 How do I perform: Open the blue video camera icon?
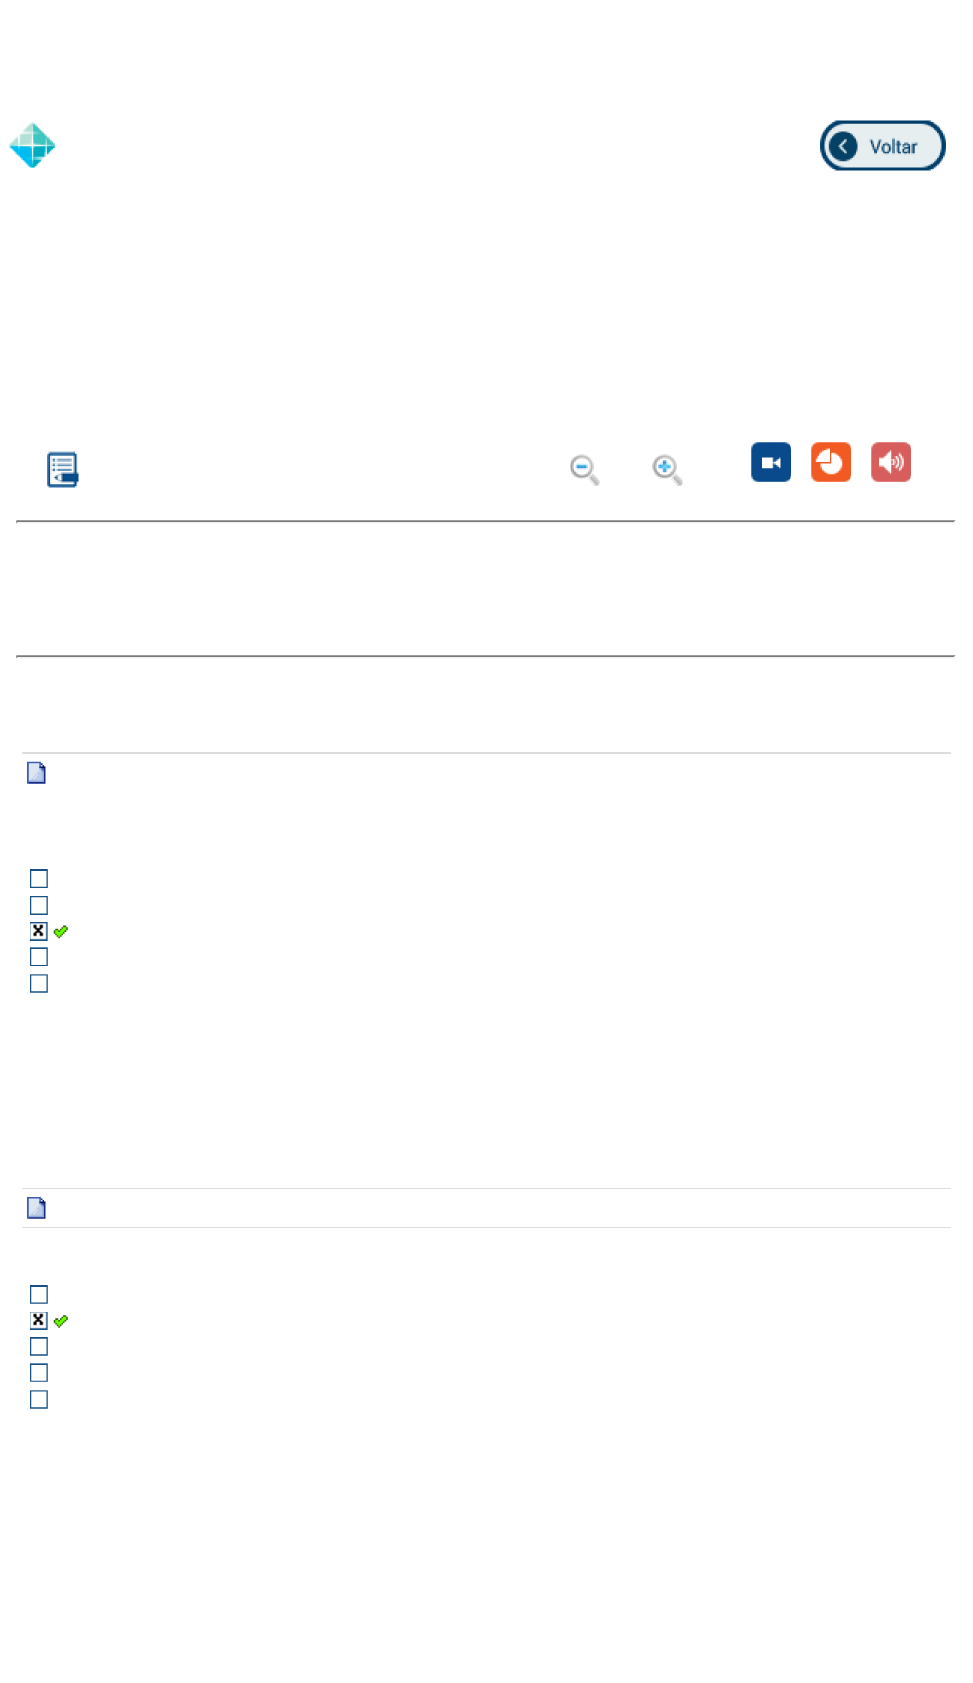click(770, 462)
